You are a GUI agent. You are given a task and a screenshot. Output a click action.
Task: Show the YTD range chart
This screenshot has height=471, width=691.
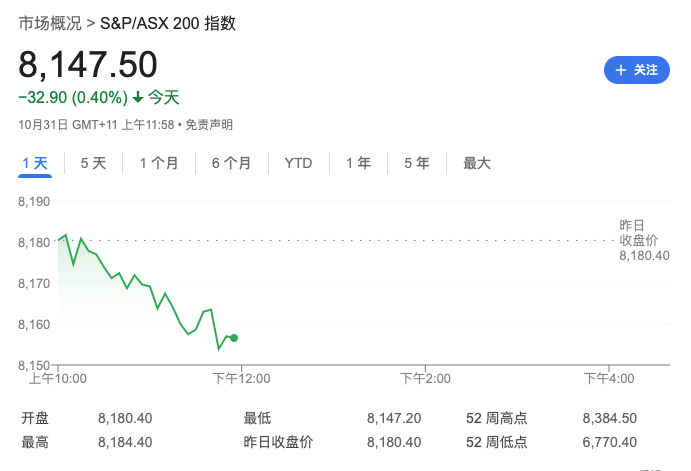(298, 163)
